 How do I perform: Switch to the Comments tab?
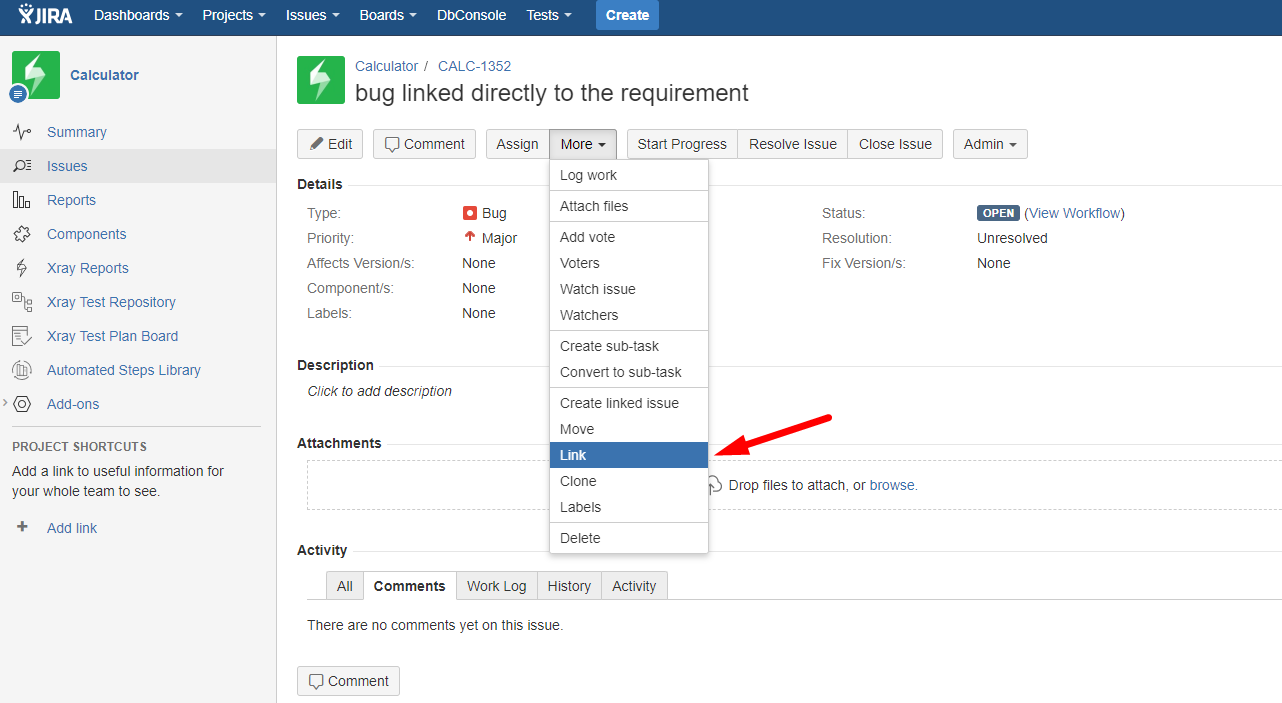(x=409, y=586)
